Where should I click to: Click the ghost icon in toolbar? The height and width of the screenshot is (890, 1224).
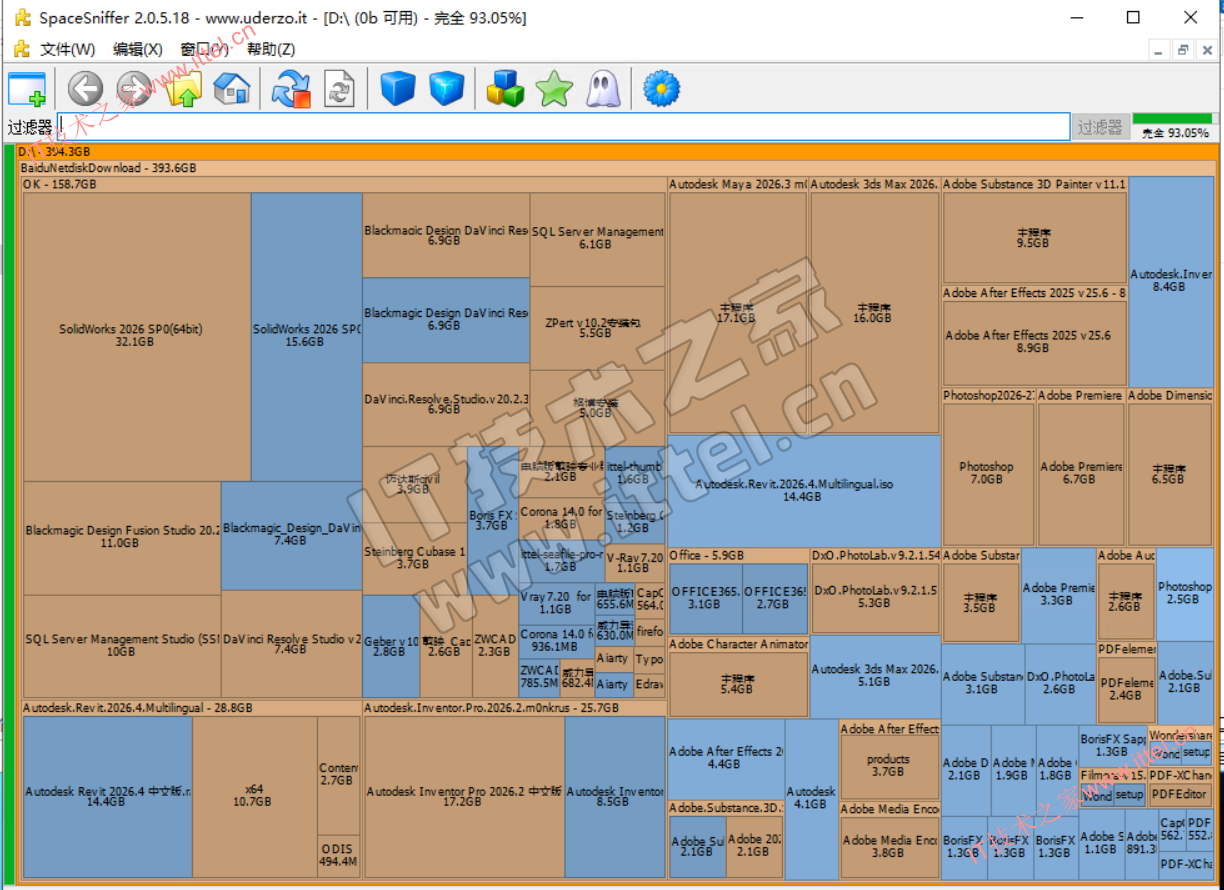pyautogui.click(x=602, y=89)
